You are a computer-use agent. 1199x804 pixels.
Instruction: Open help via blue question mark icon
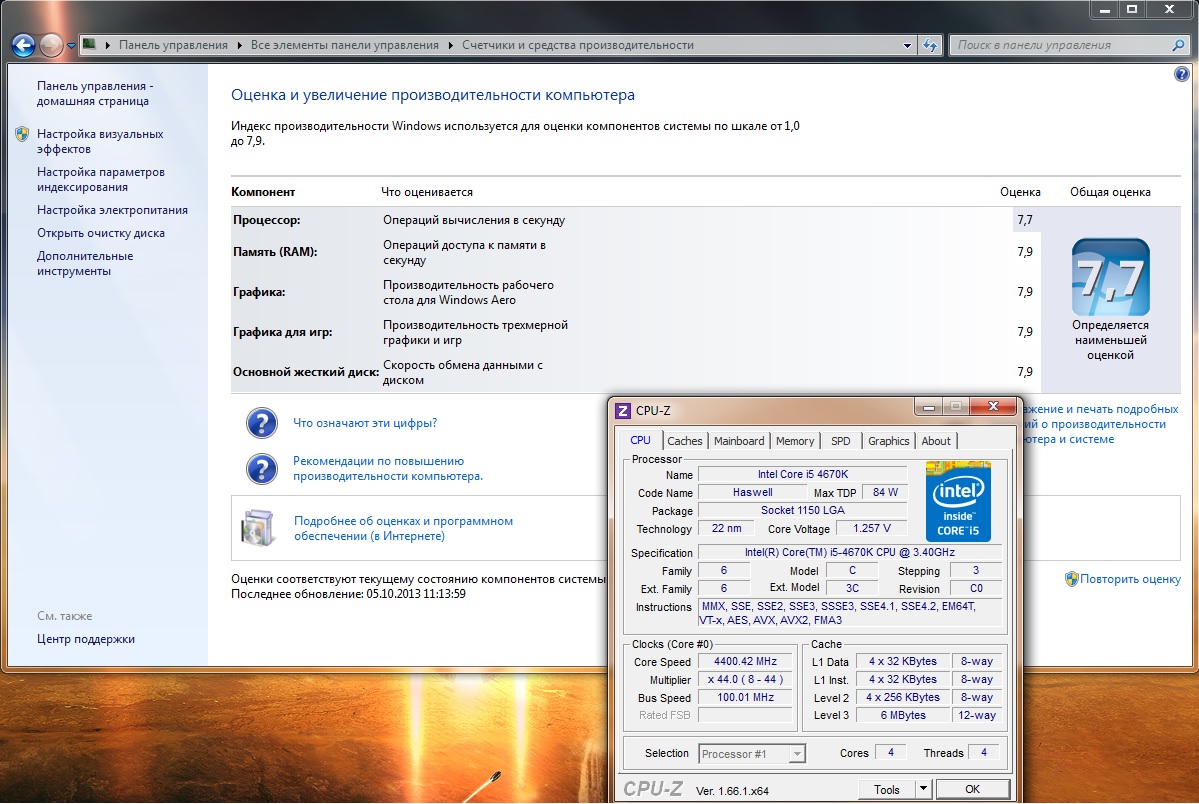[x=1181, y=74]
